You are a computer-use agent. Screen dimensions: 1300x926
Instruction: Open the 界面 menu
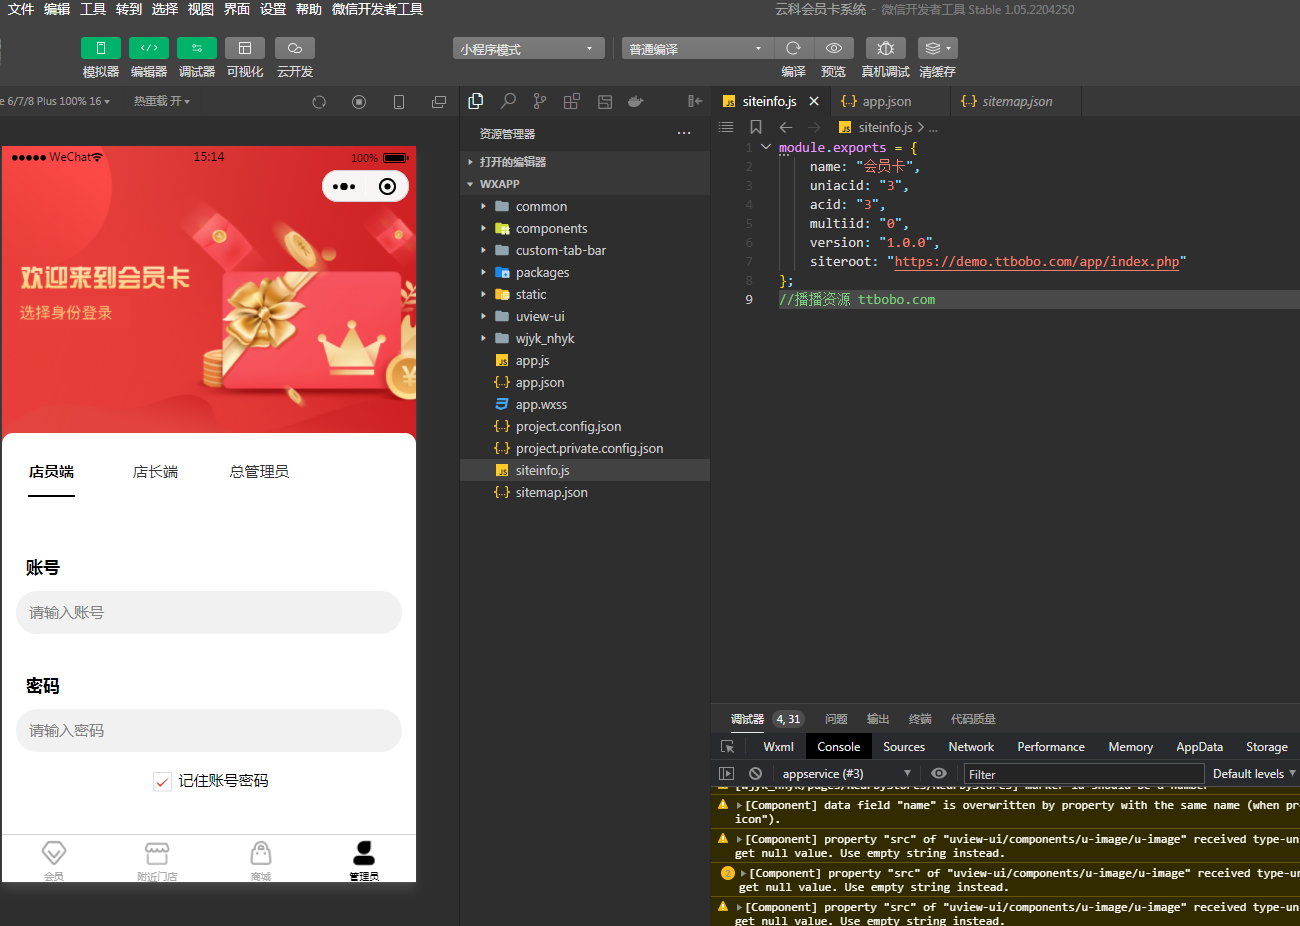(x=237, y=9)
